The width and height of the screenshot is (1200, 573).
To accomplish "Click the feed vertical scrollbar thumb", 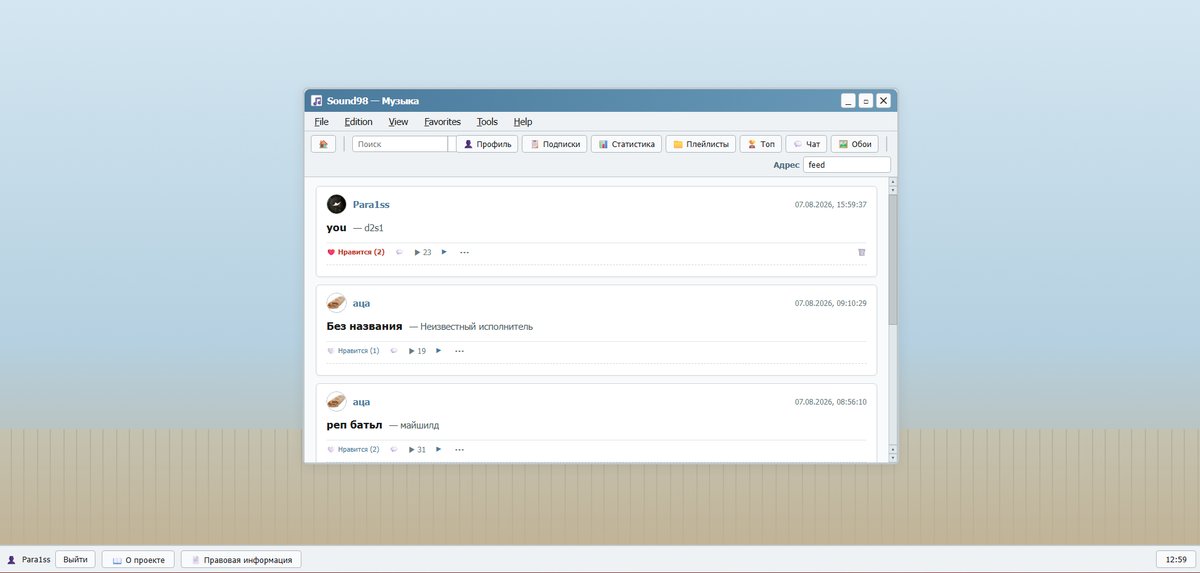I will (x=892, y=259).
